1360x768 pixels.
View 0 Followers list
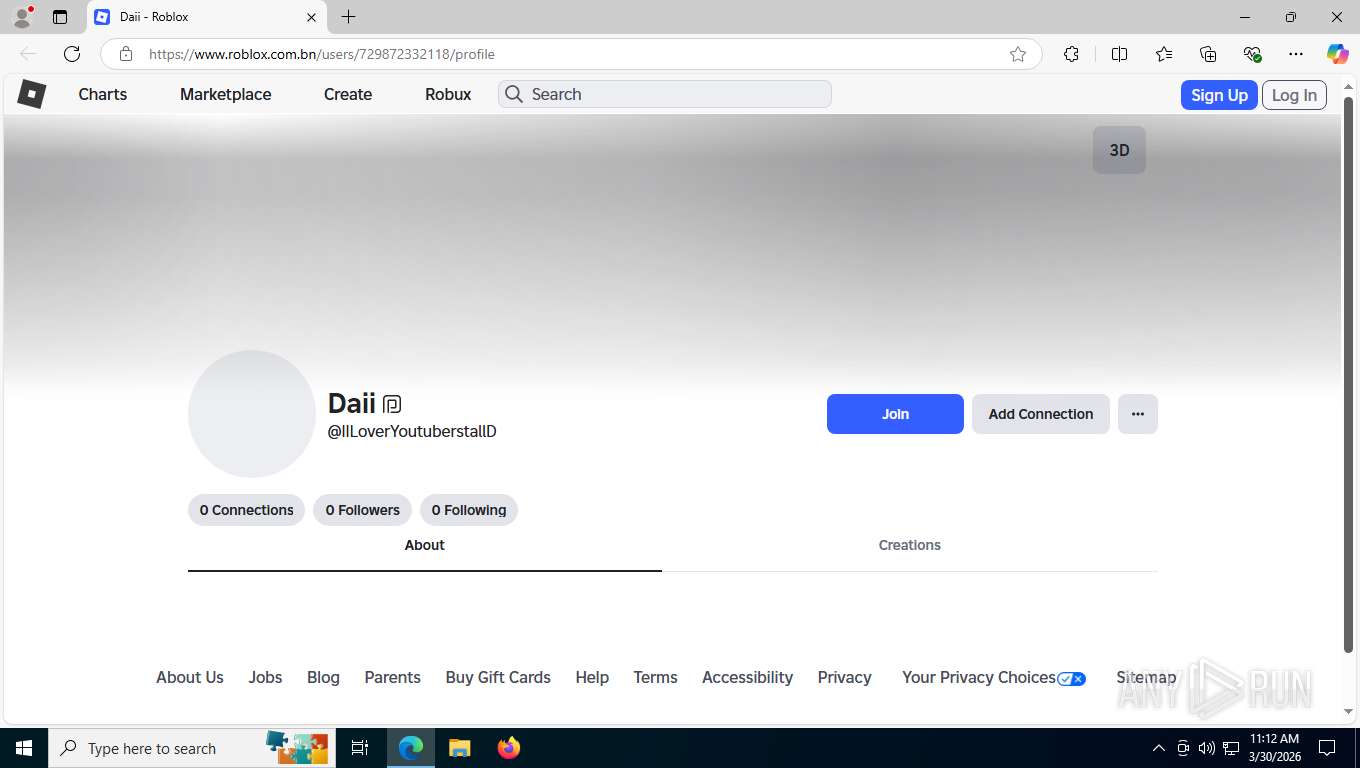pos(362,510)
